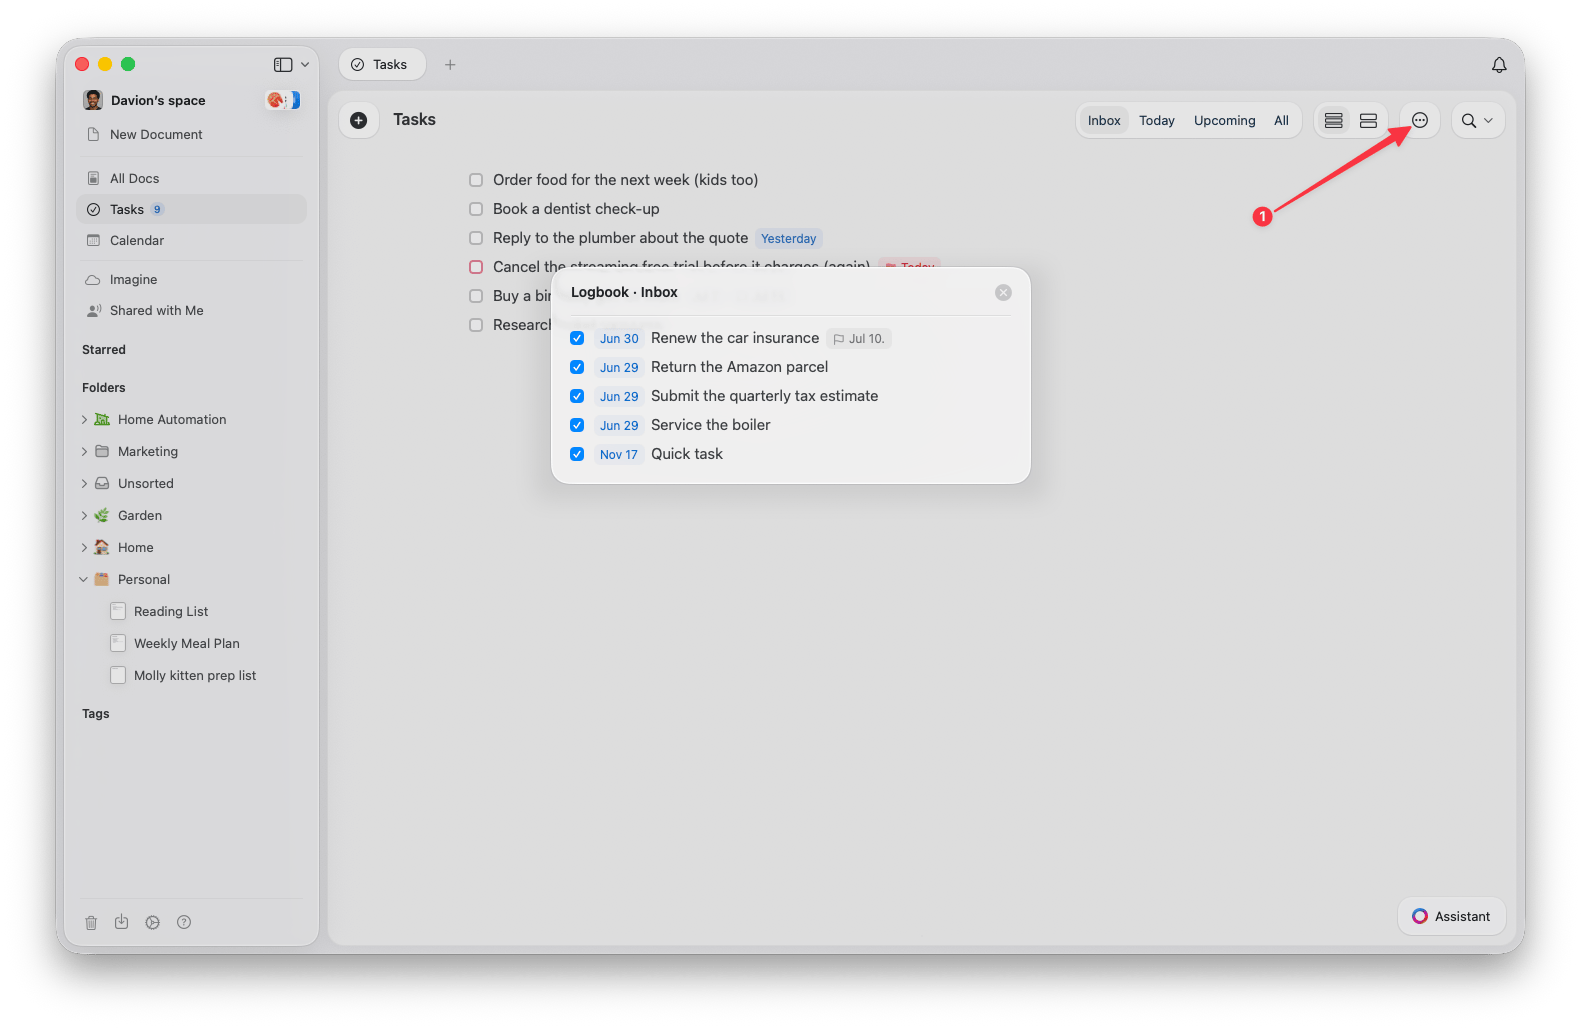Click Davion's profile avatar
1581x1028 pixels.
(x=93, y=100)
